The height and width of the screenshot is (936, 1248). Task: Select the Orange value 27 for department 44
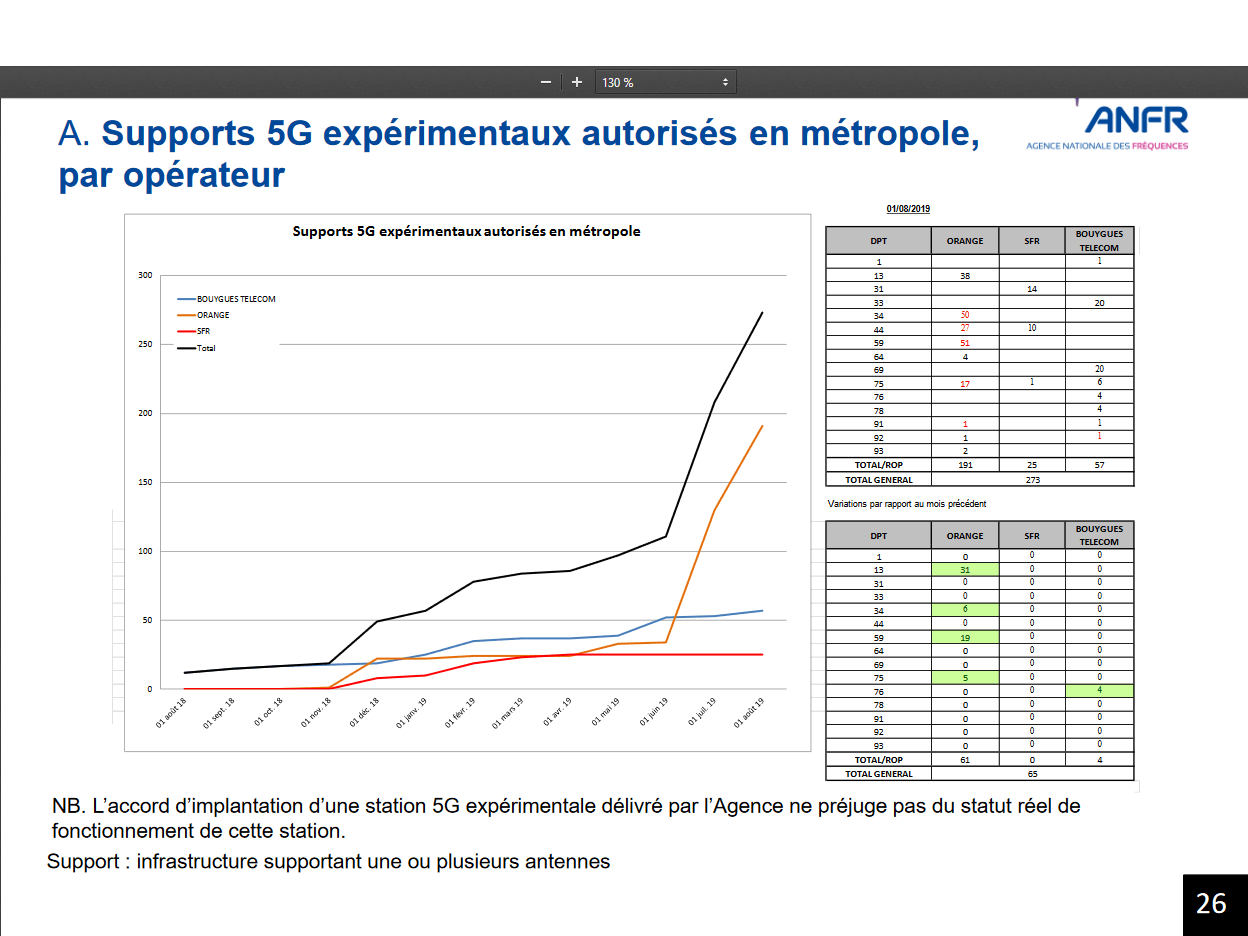pyautogui.click(x=965, y=329)
